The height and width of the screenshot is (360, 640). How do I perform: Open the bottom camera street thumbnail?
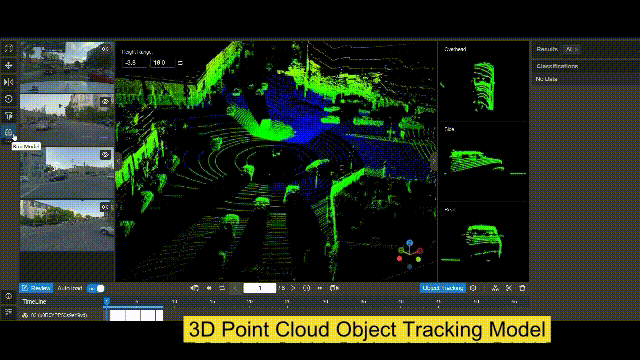tap(67, 225)
